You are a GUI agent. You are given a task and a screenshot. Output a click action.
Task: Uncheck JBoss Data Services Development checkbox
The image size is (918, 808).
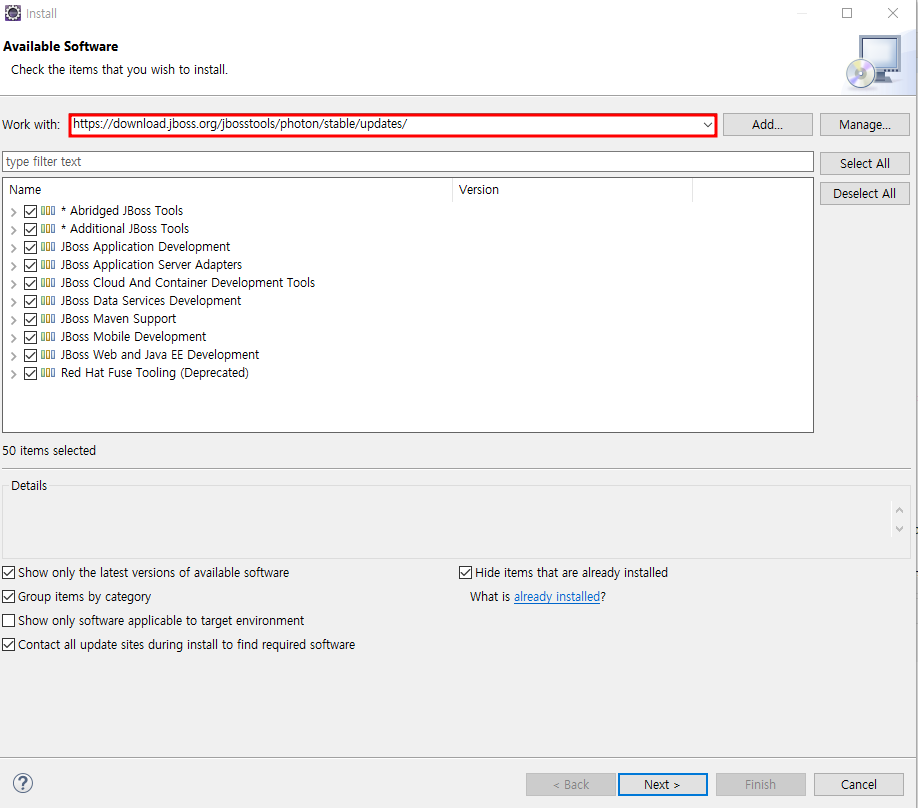coord(30,302)
